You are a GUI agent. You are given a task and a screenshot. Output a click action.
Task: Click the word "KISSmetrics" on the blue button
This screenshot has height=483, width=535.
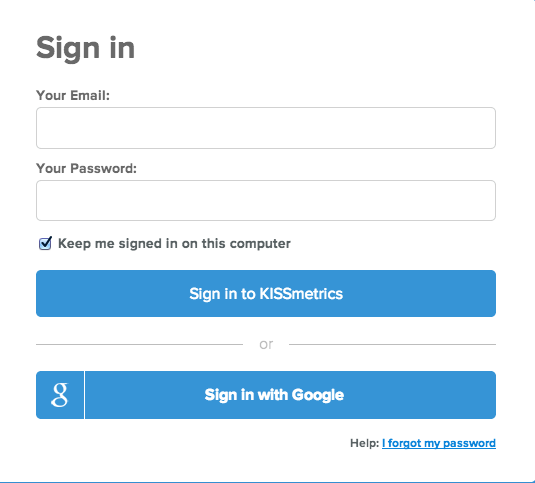click(x=301, y=293)
